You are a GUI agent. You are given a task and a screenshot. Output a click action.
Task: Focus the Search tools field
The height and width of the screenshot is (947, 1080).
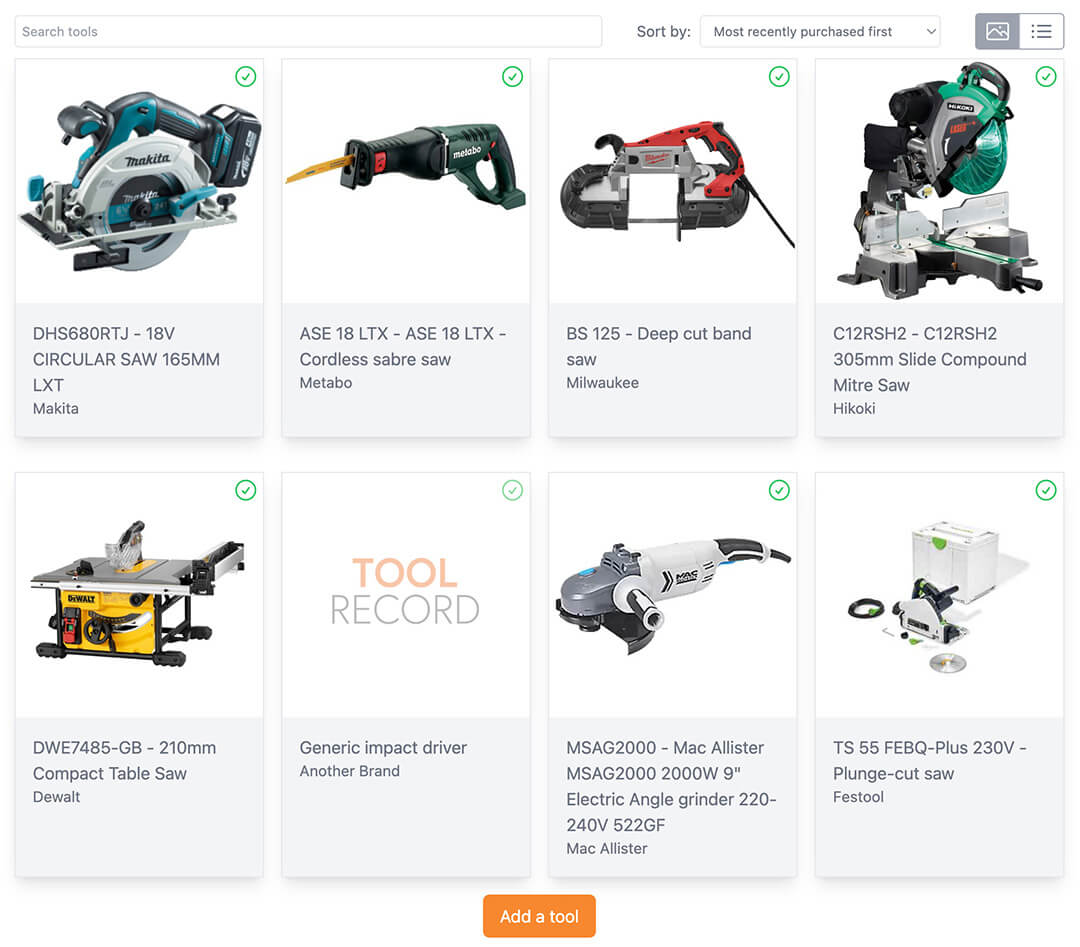coord(308,32)
